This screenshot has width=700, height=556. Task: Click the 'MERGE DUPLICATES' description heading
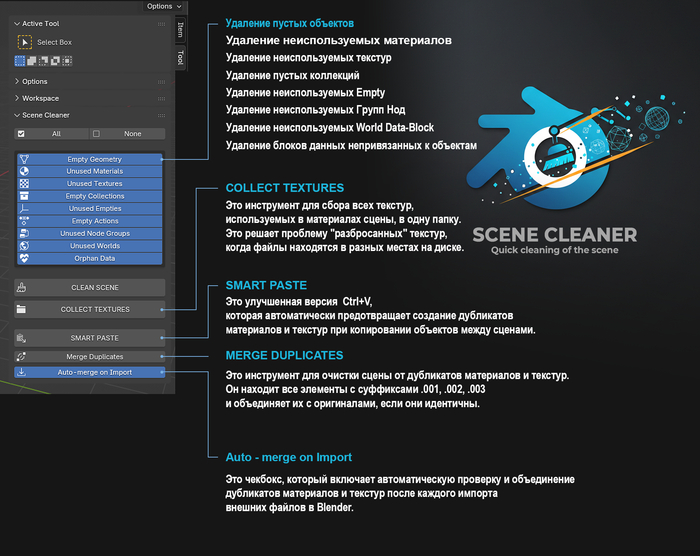click(x=284, y=355)
